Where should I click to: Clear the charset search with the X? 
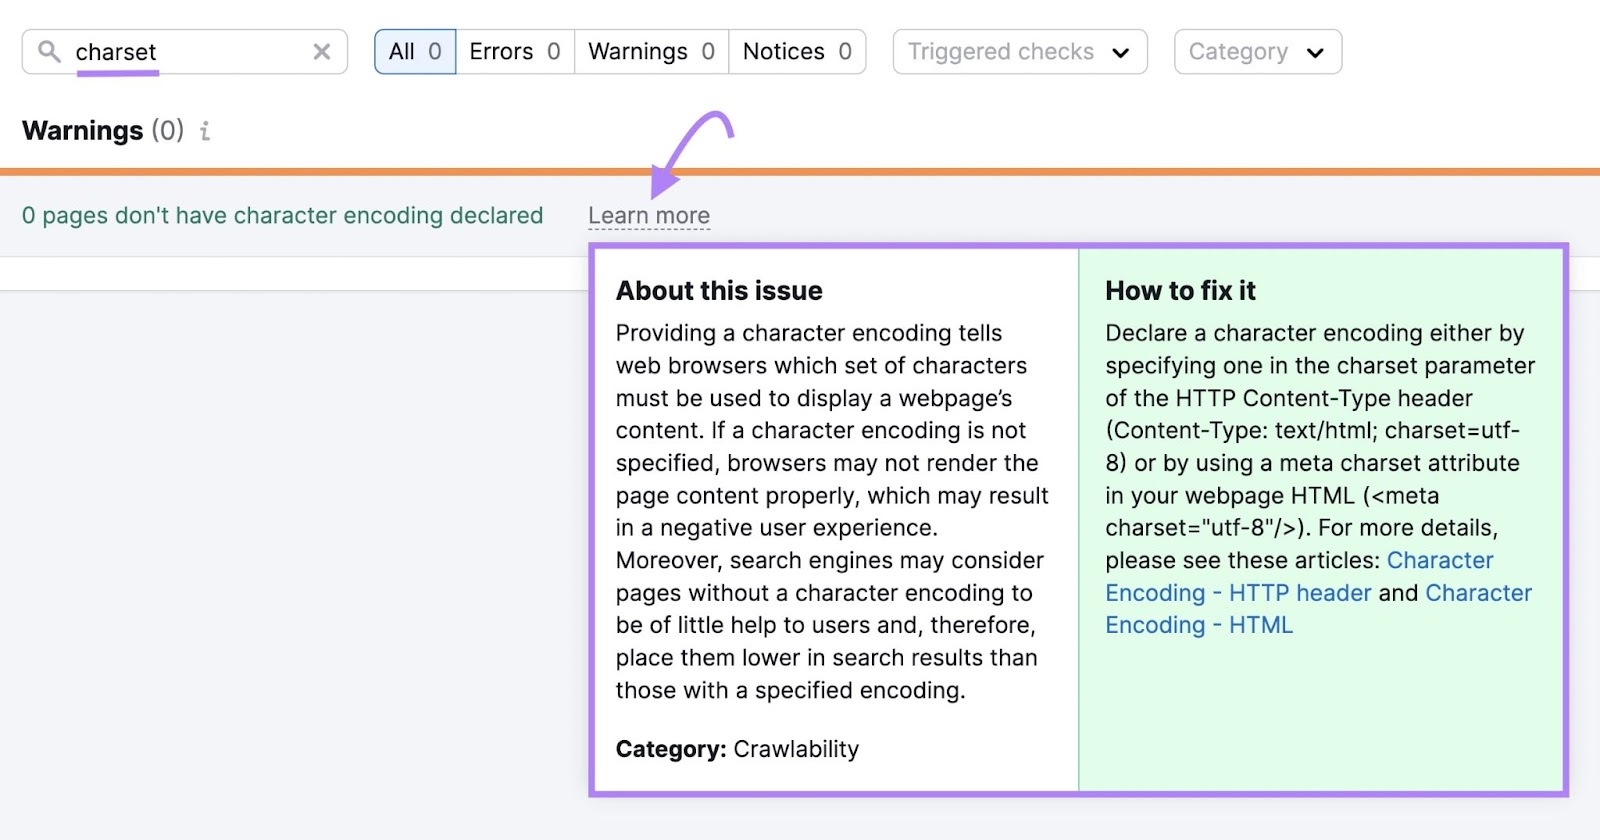tap(321, 52)
